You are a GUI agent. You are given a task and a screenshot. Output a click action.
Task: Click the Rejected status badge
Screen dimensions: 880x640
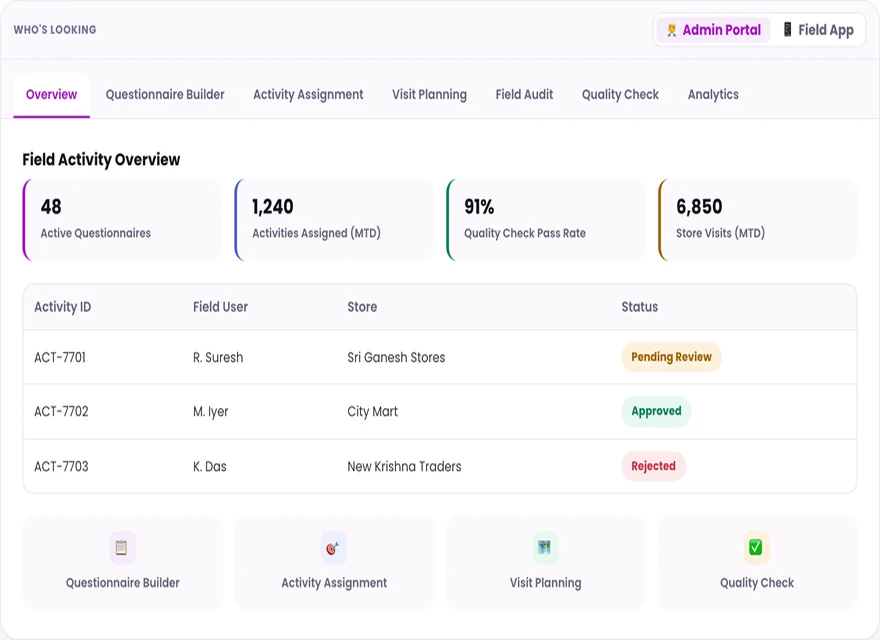(653, 466)
